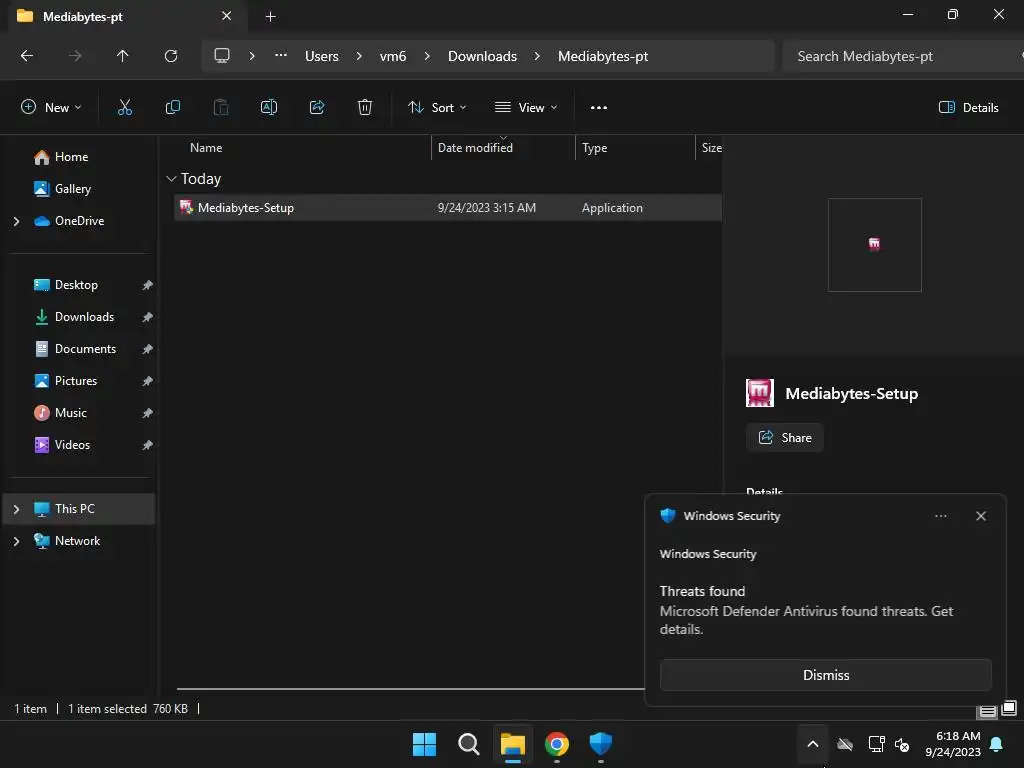
Task: Open the Sort dropdown
Action: click(x=437, y=108)
